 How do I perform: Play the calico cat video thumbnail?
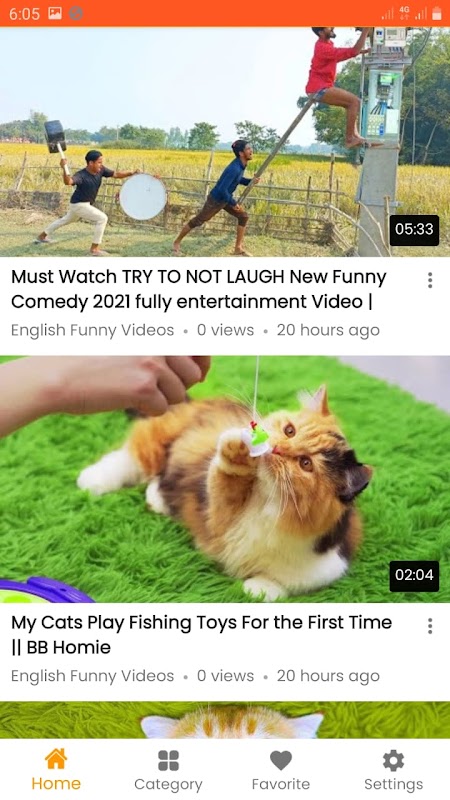pos(225,479)
